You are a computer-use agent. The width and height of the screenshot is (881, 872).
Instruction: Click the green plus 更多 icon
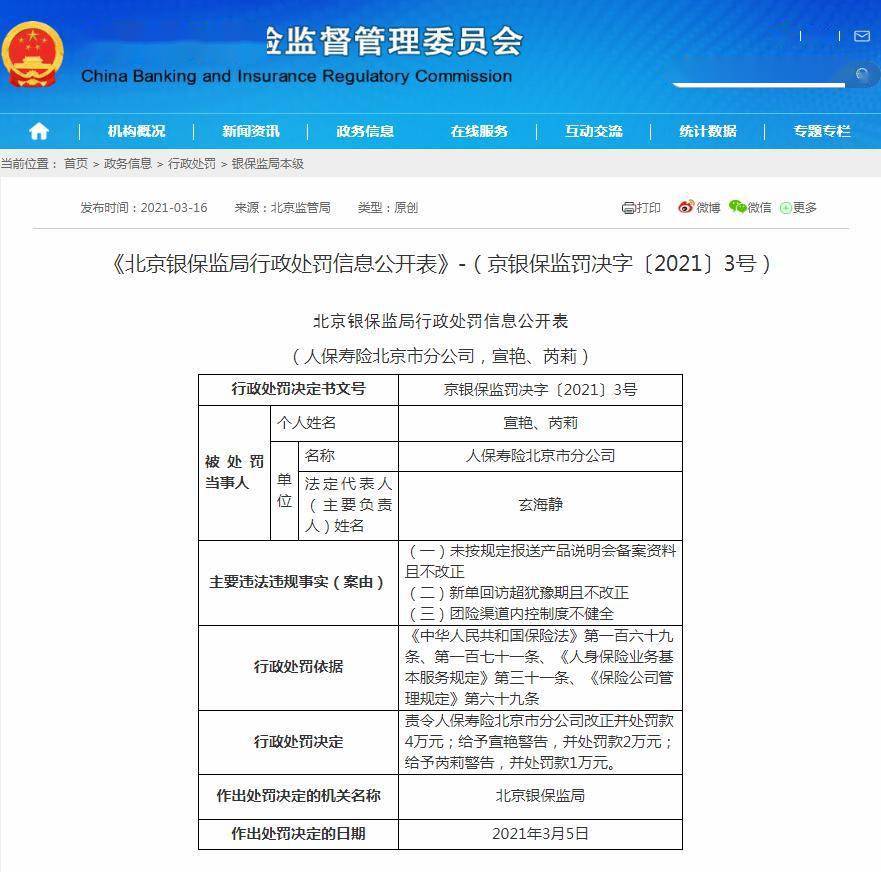pos(785,208)
